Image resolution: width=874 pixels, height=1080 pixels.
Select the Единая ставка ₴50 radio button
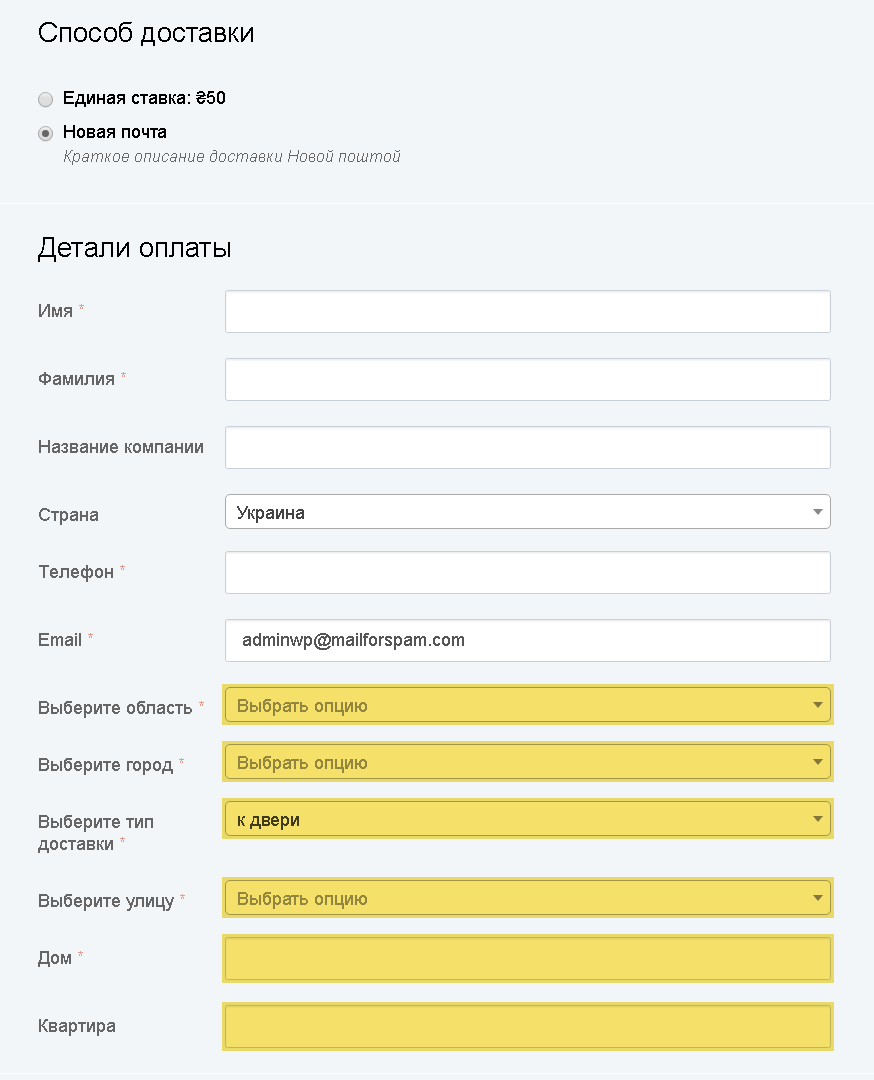45,99
